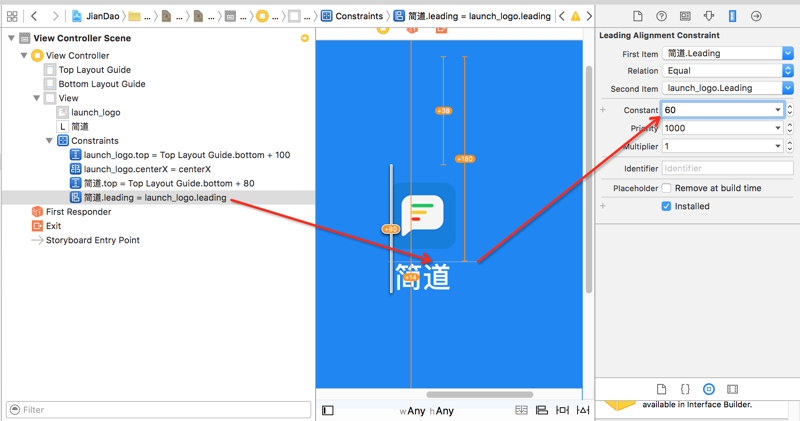This screenshot has height=421, width=800.
Task: Collapse the View Controller Scene
Action: click(11, 38)
